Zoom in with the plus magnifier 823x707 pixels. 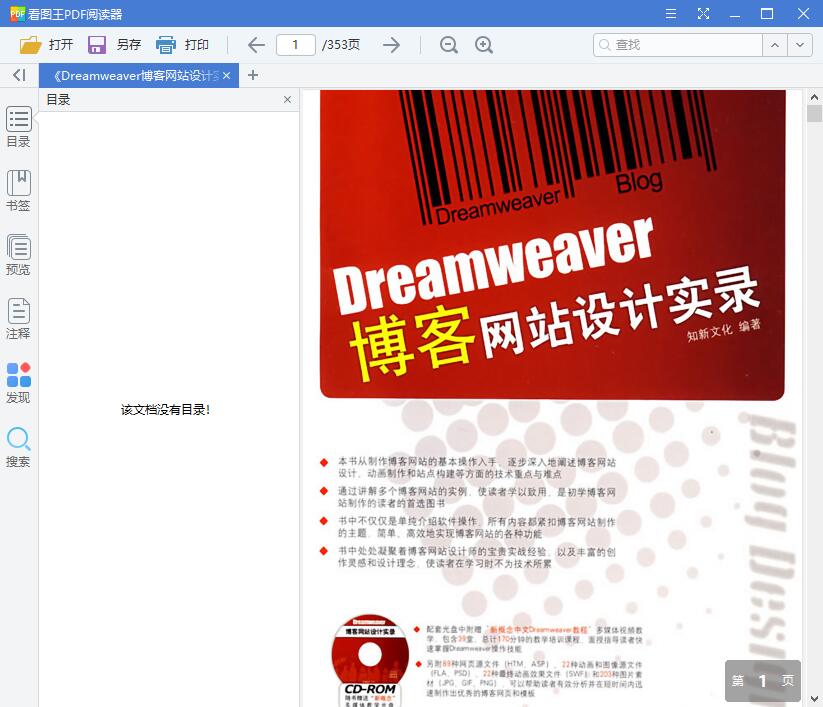click(x=483, y=45)
